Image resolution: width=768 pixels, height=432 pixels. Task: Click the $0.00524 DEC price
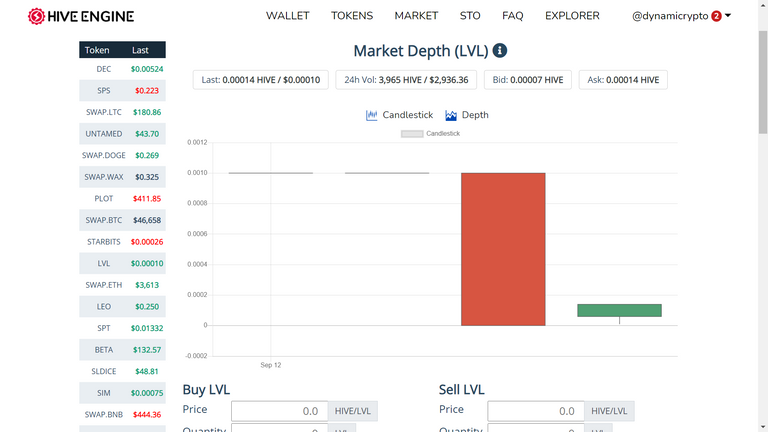(147, 69)
